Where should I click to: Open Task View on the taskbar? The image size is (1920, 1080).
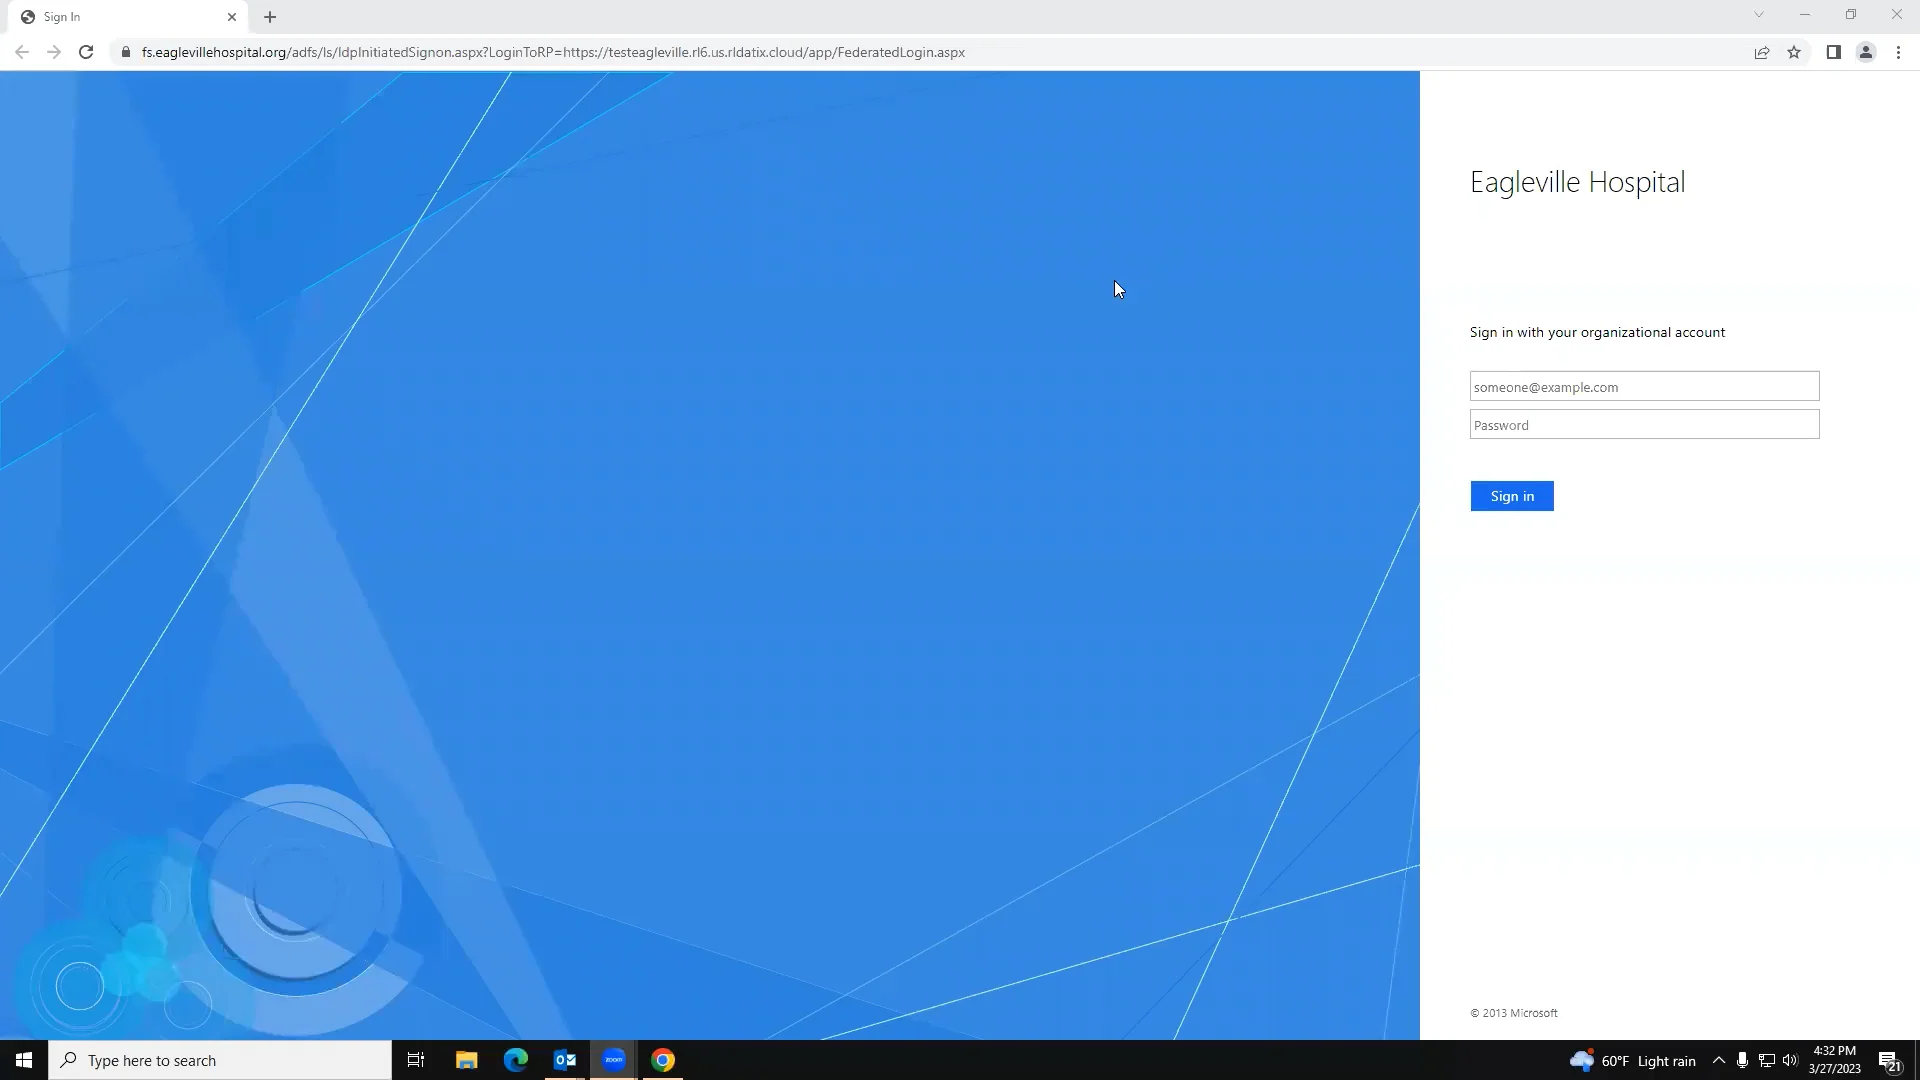pyautogui.click(x=416, y=1060)
